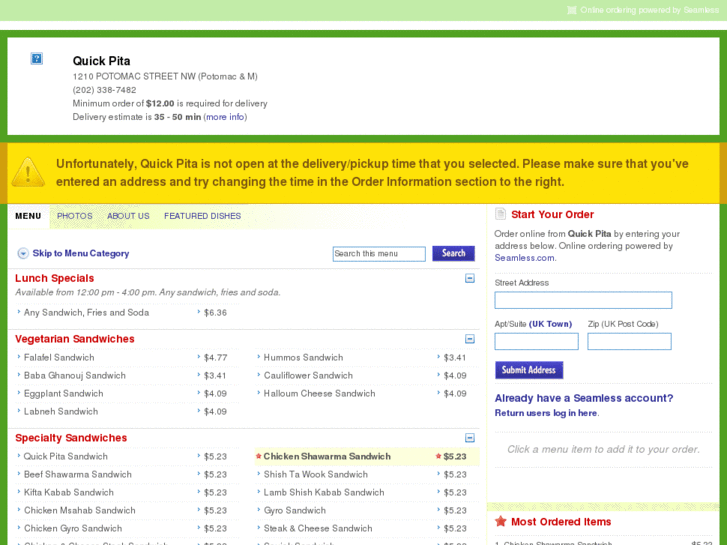Add the Chicken Gyro Sandwich
Viewport: 727px width, 545px height.
point(73,529)
